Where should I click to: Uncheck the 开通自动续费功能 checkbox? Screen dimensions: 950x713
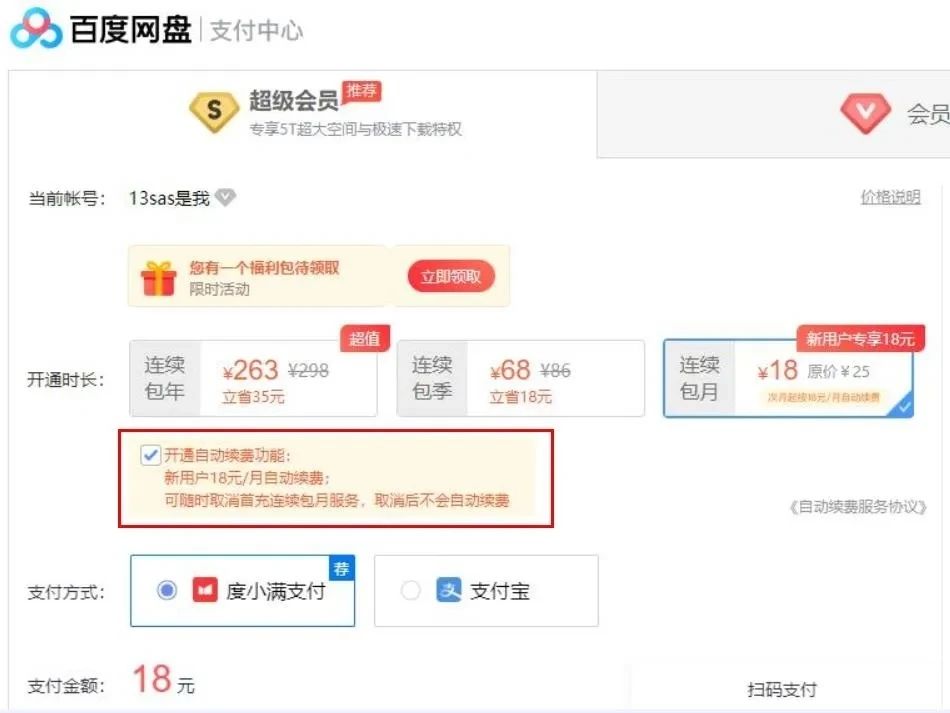[150, 455]
